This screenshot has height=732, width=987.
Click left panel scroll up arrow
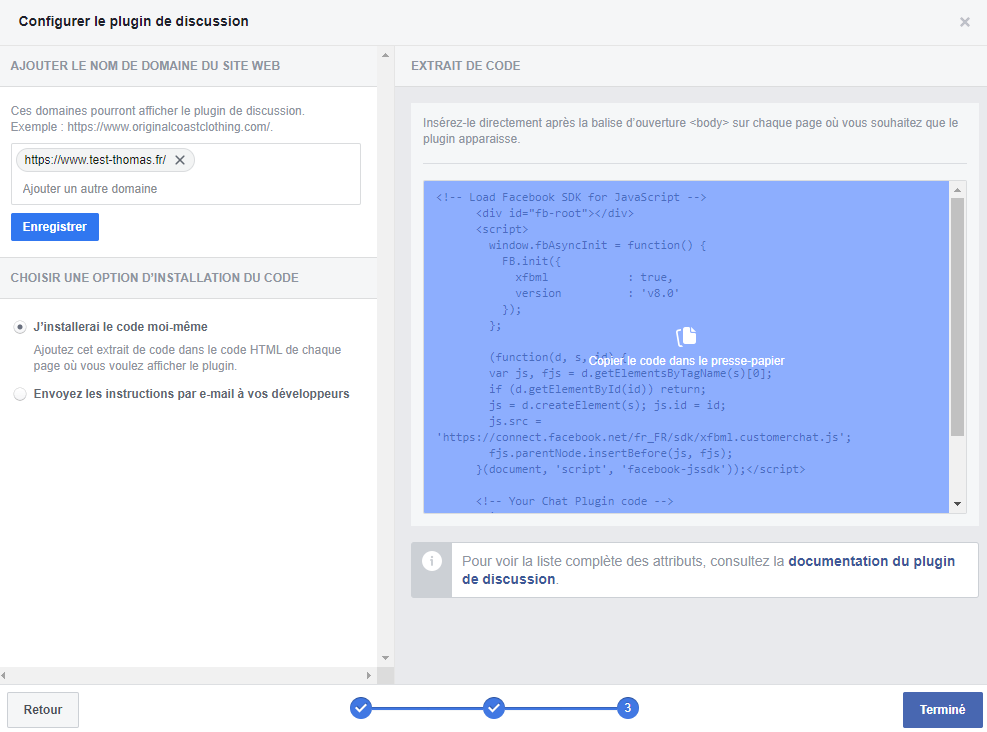tap(385, 55)
